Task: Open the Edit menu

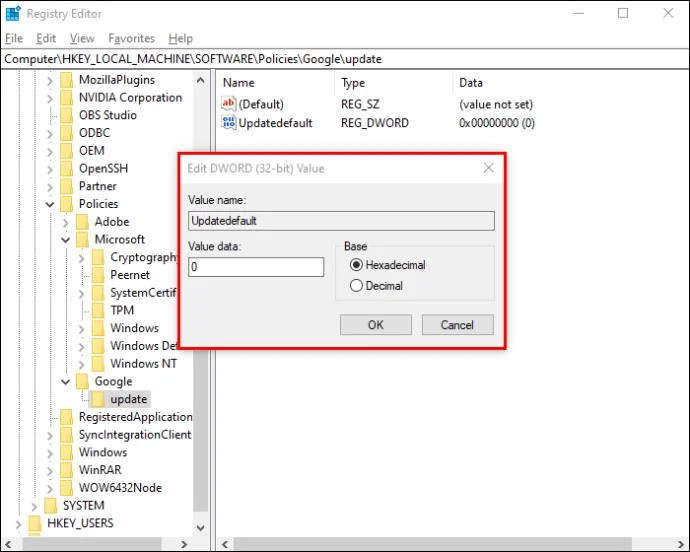Action: pos(46,39)
